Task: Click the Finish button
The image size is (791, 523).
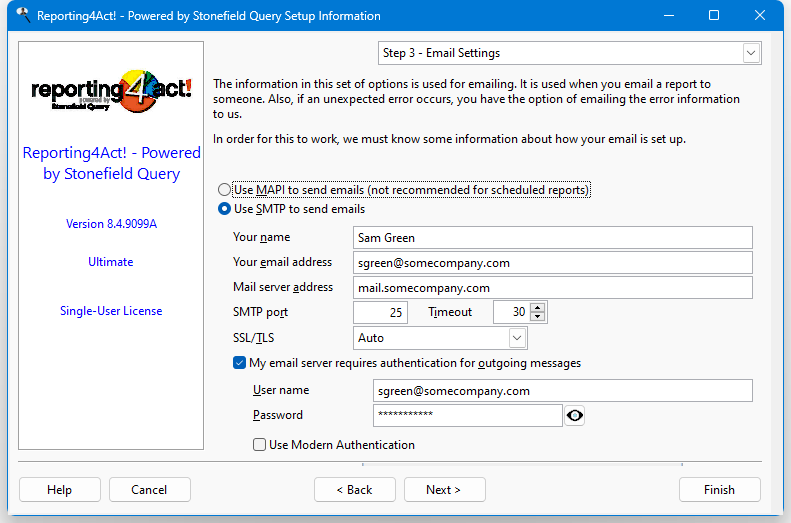Action: tap(719, 490)
